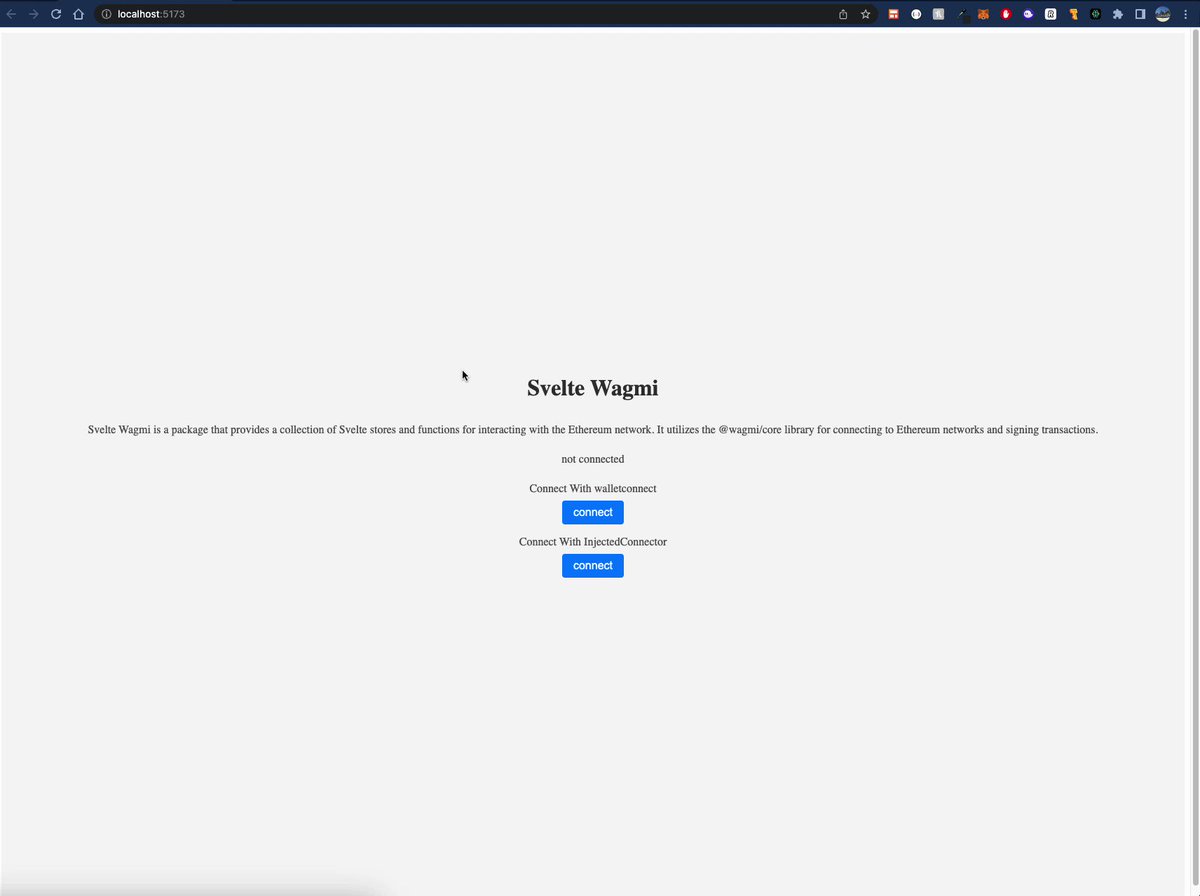
Task: Open the Extensions puzzle piece menu
Action: coord(1118,14)
